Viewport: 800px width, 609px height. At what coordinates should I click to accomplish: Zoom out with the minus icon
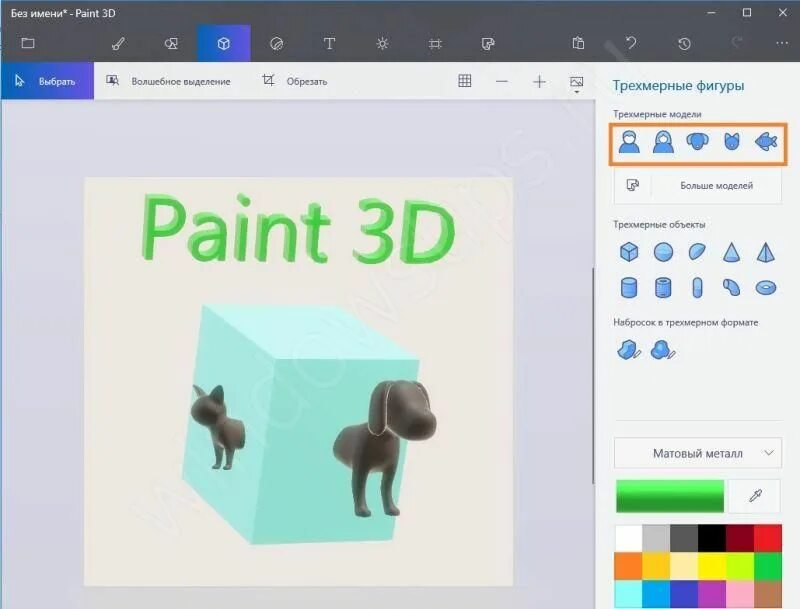pyautogui.click(x=502, y=82)
